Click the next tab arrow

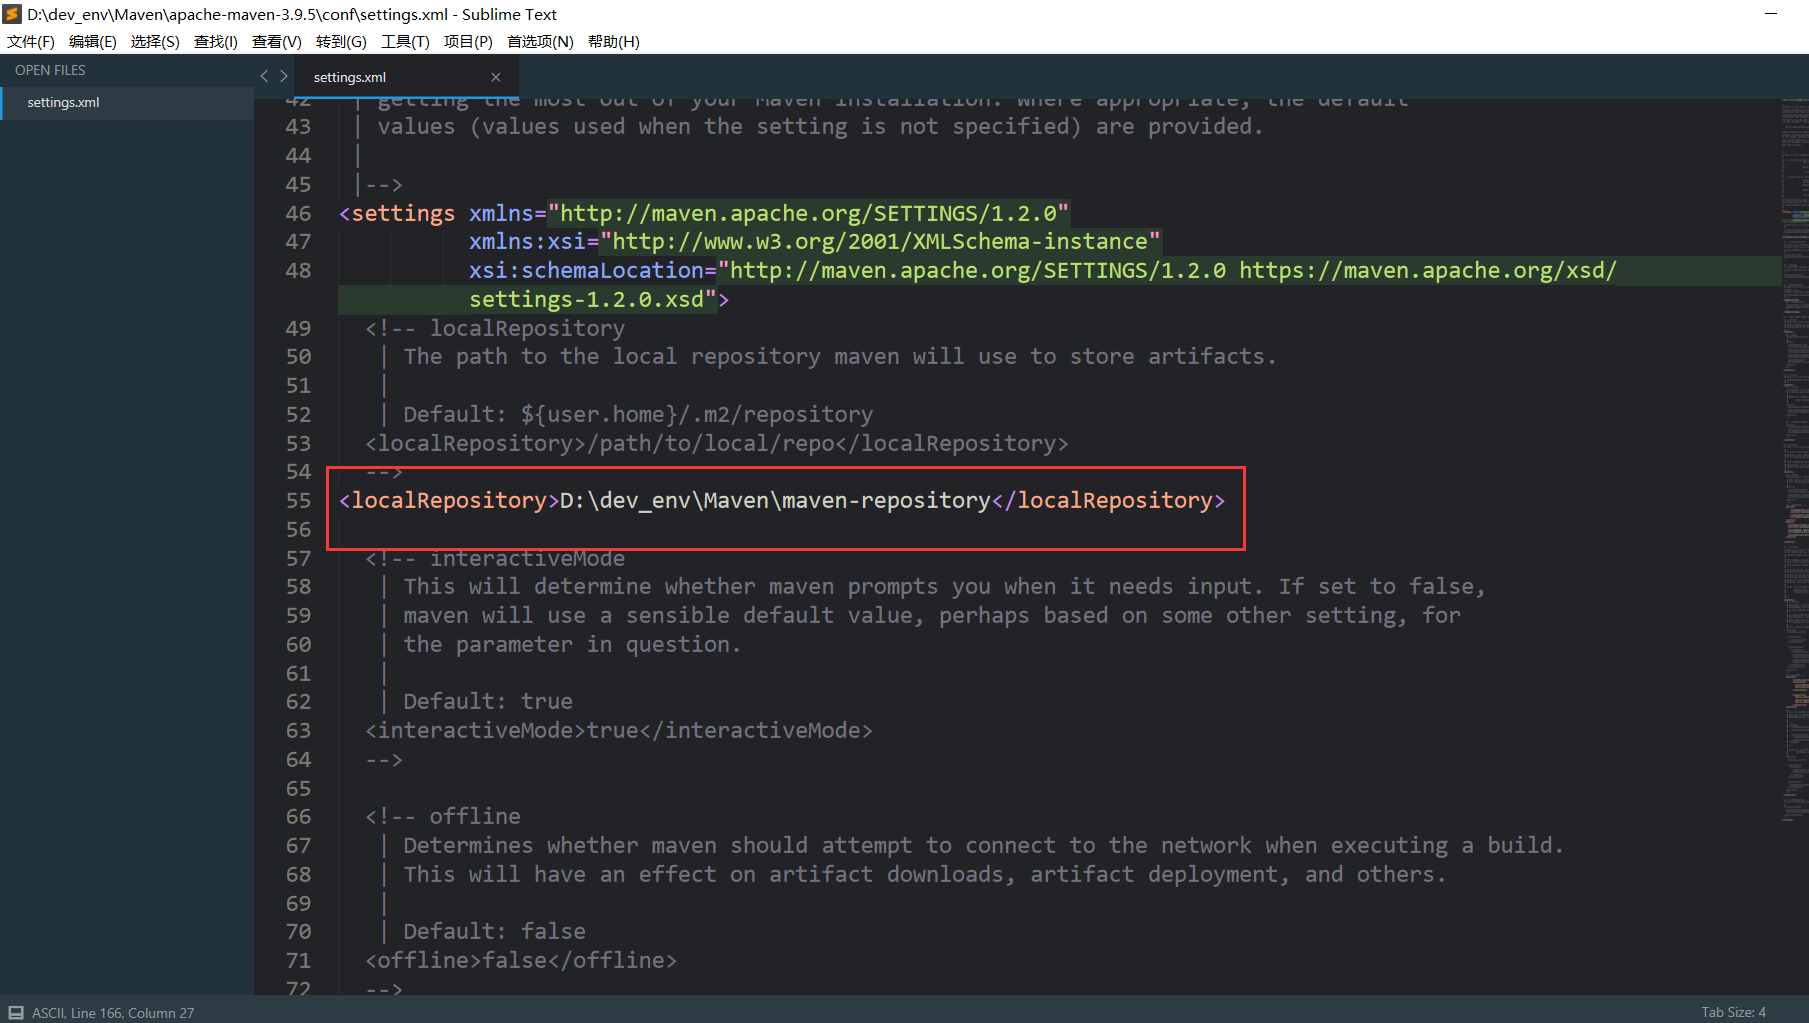pyautogui.click(x=284, y=76)
